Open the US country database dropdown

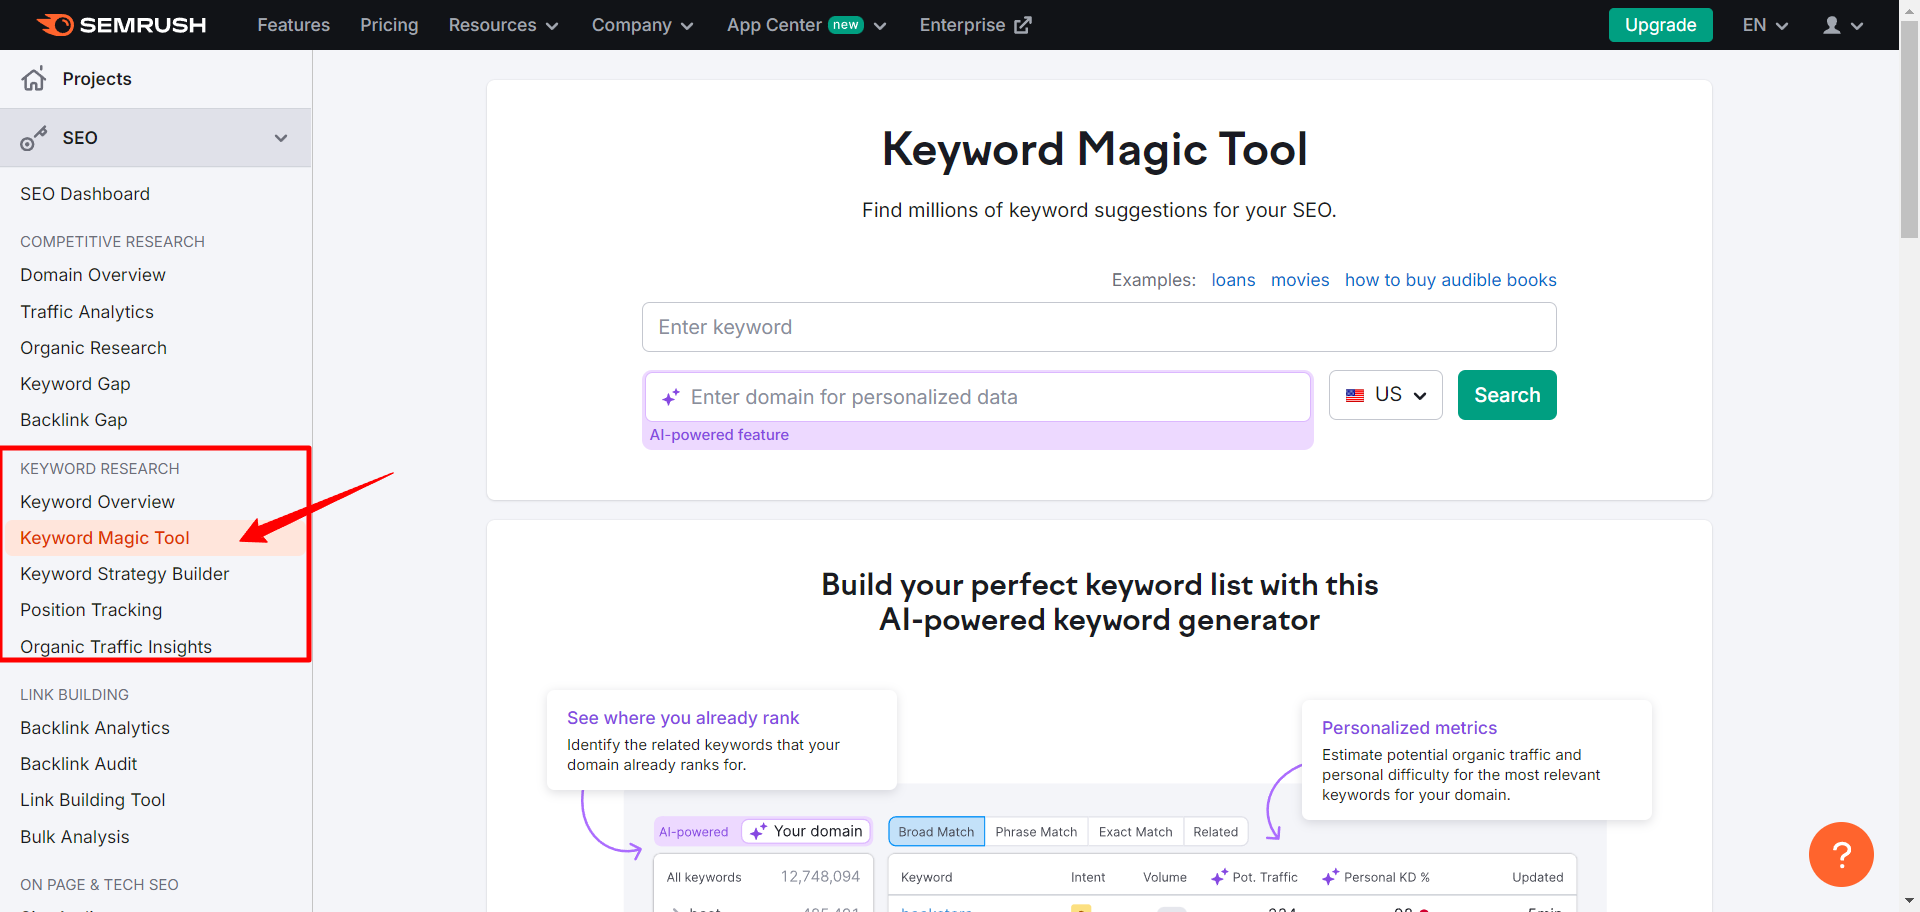1385,395
